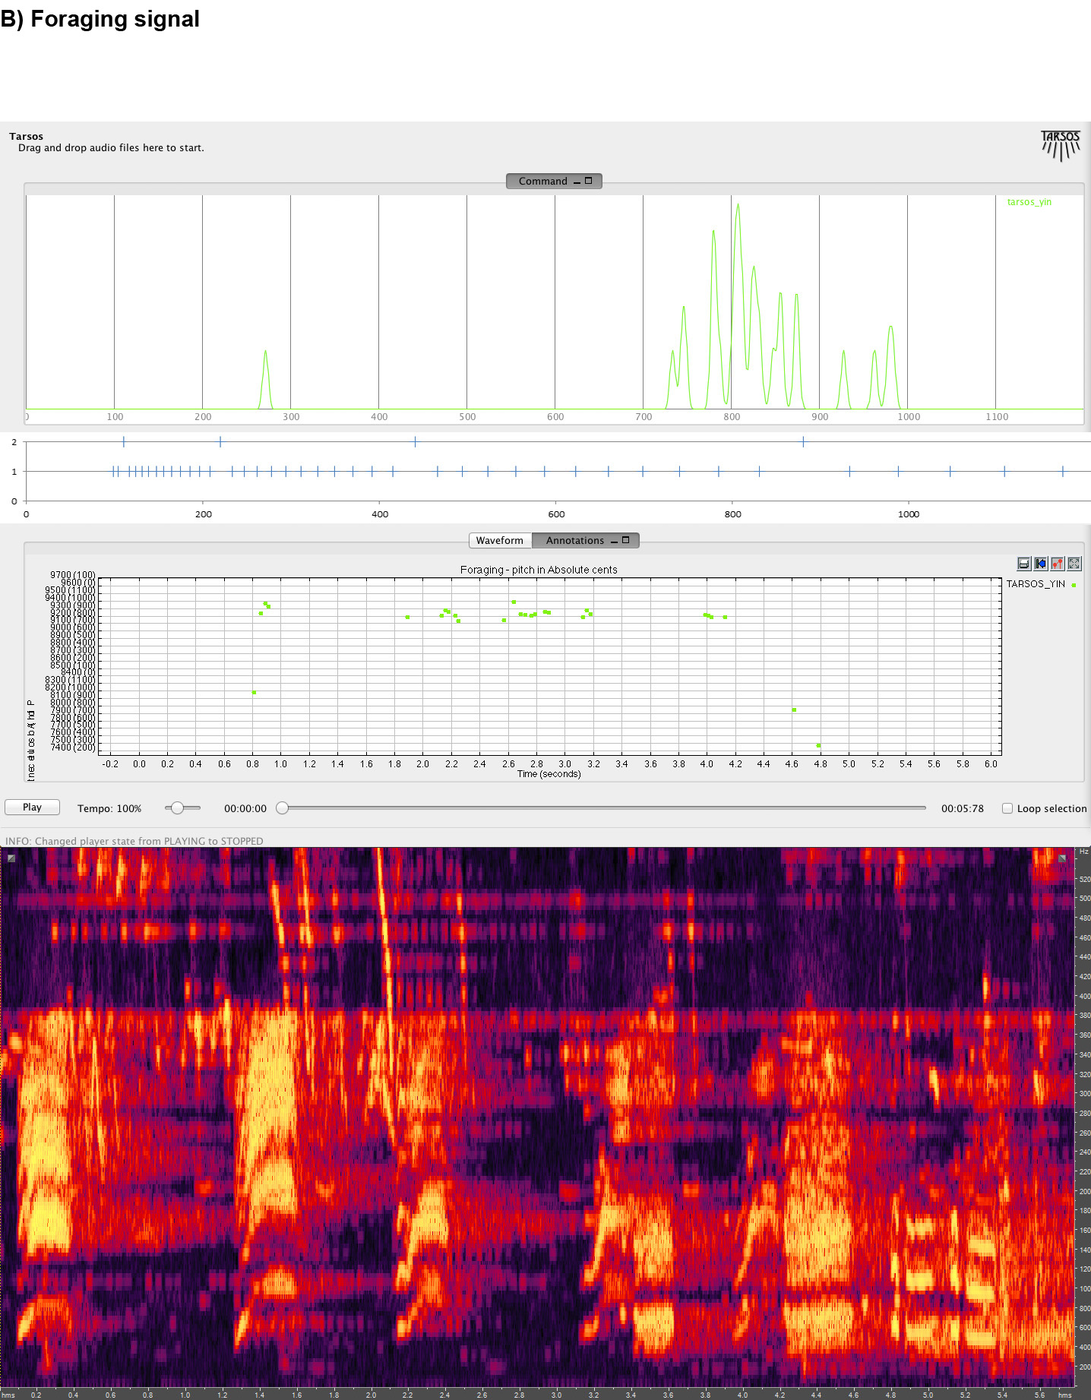Select the Command tab
The width and height of the screenshot is (1091, 1400).
[x=542, y=181]
